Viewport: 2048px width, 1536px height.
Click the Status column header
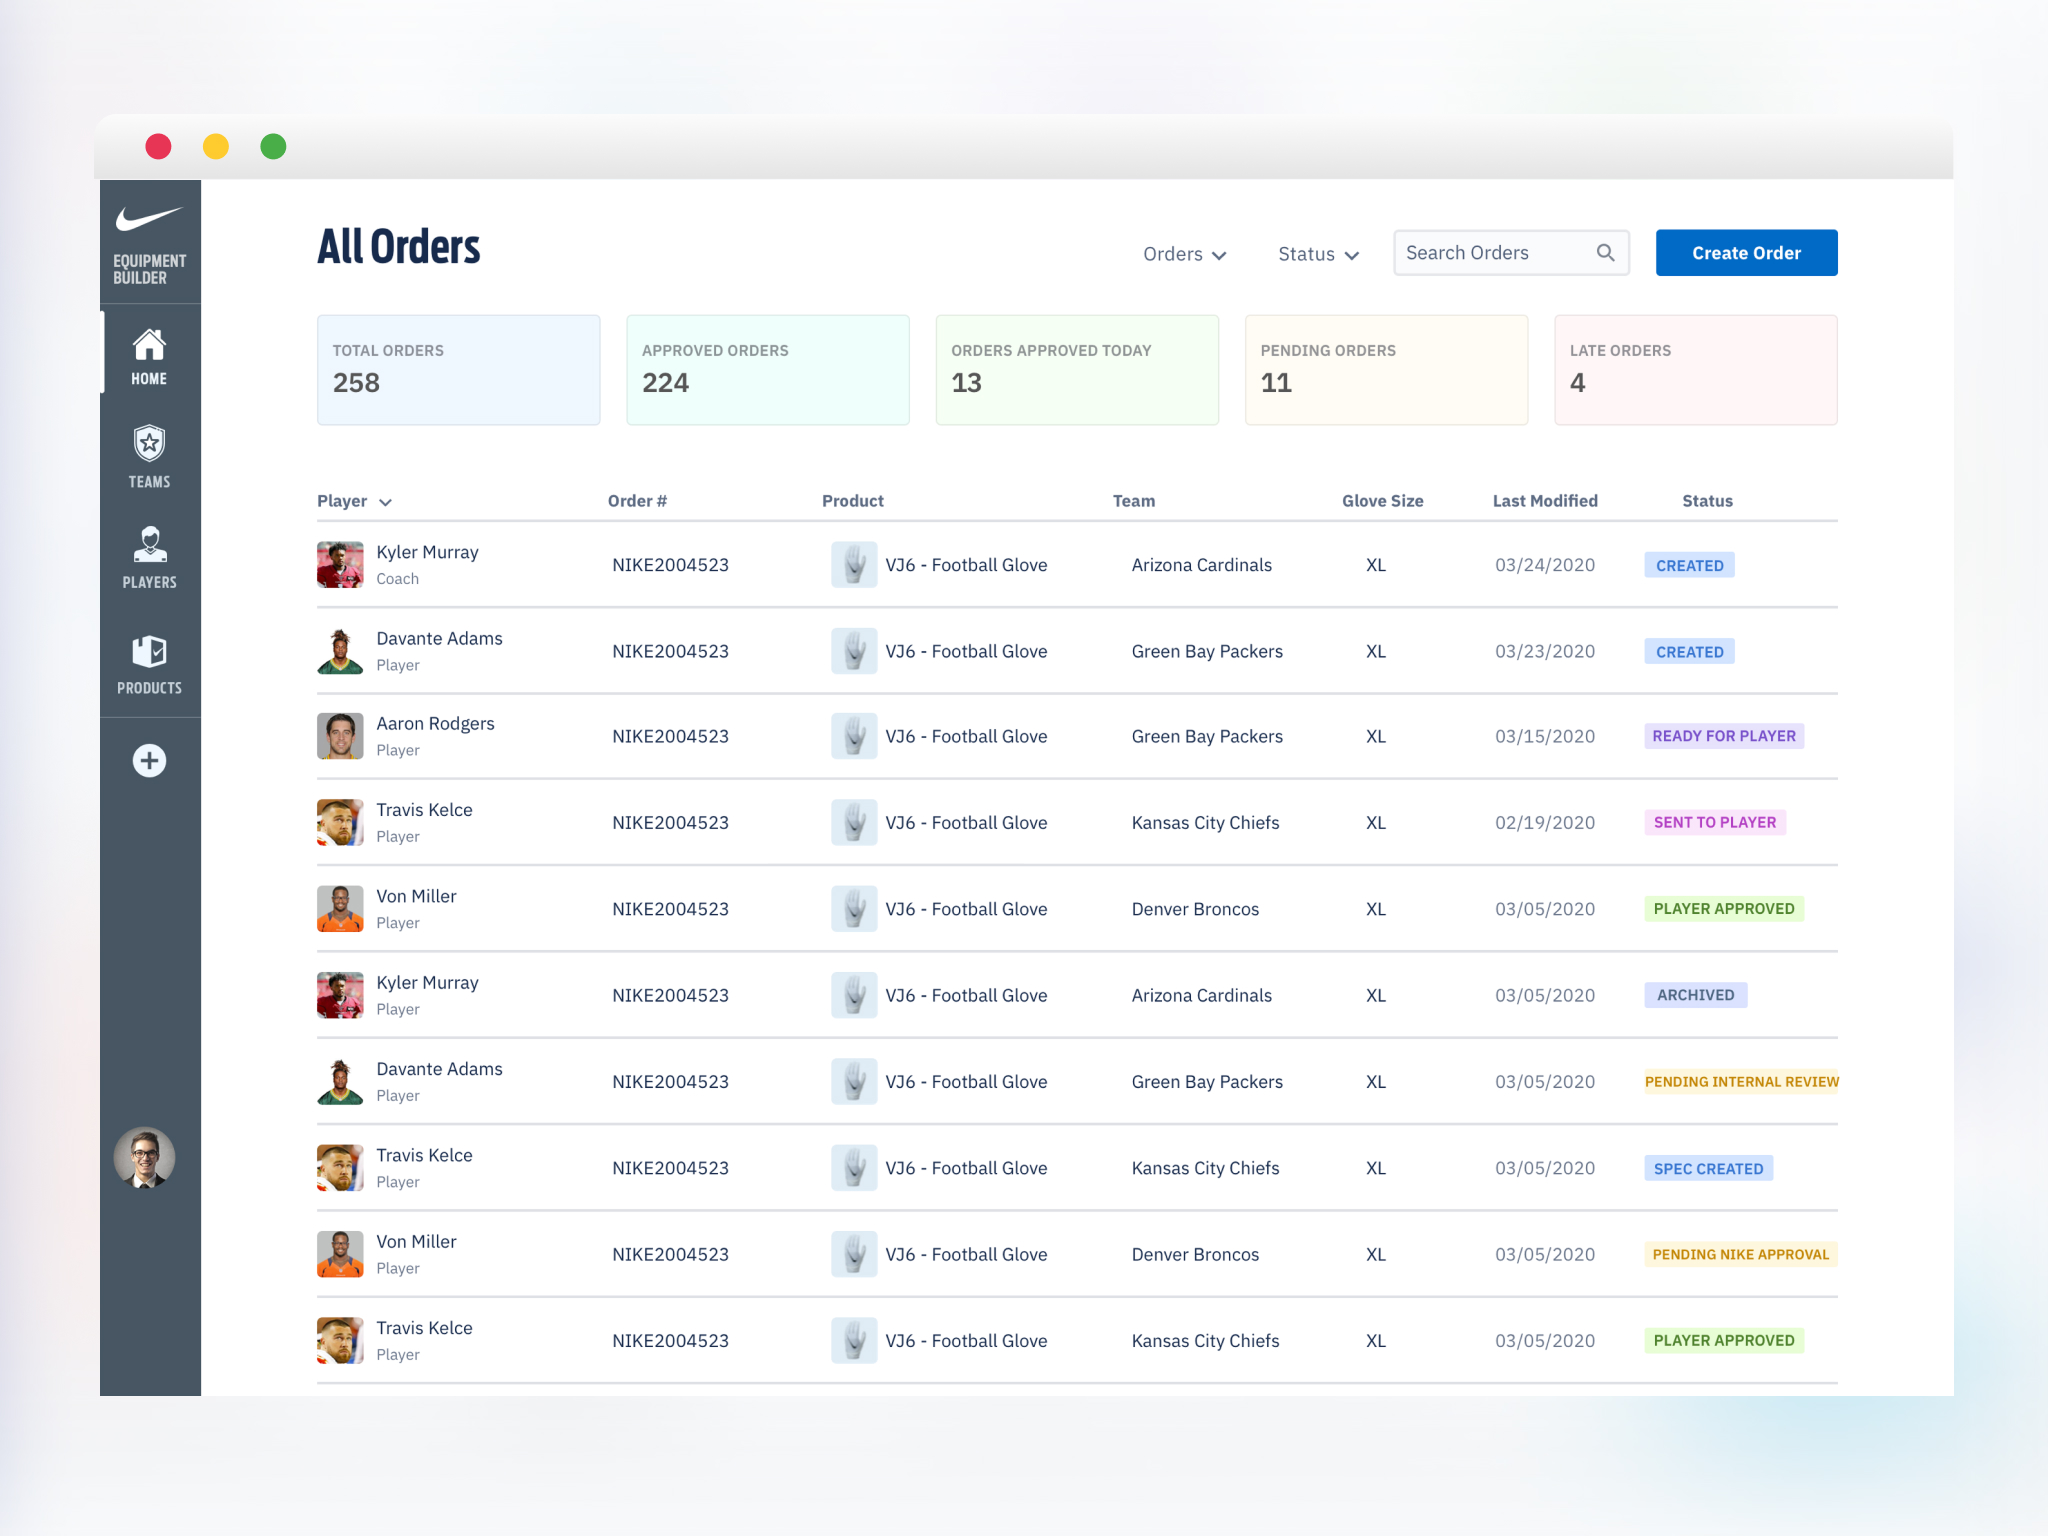pyautogui.click(x=1707, y=501)
